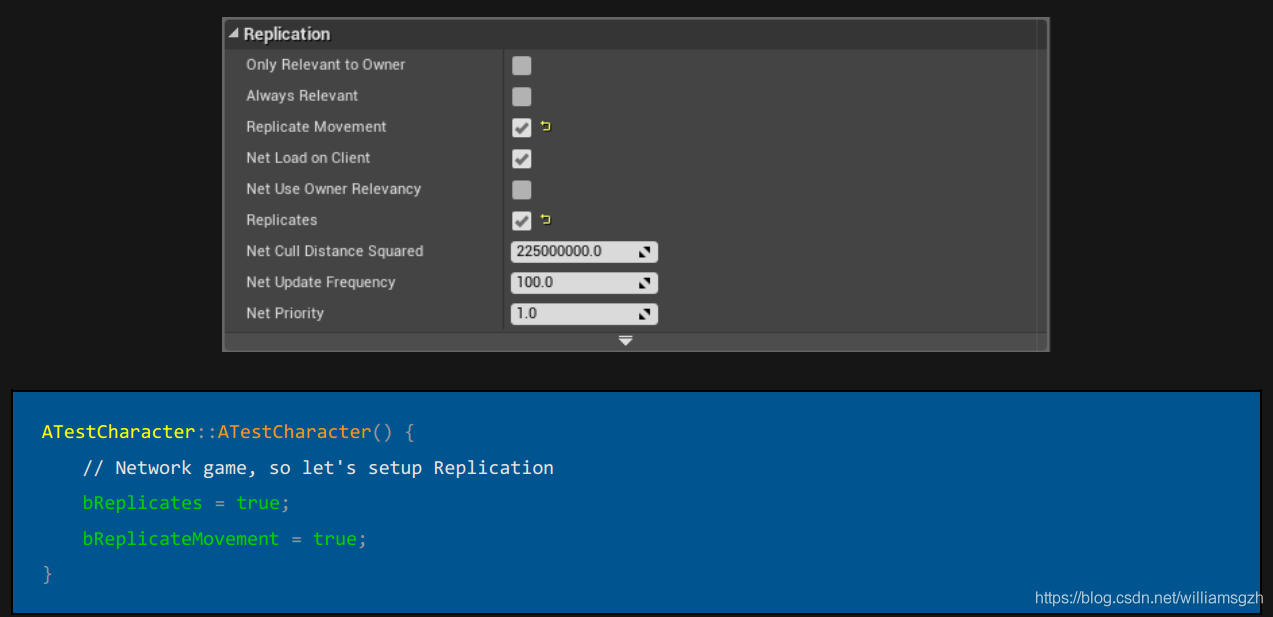Image resolution: width=1273 pixels, height=617 pixels.
Task: Enable the Net Use Owner Relevancy checkbox
Action: 521,189
